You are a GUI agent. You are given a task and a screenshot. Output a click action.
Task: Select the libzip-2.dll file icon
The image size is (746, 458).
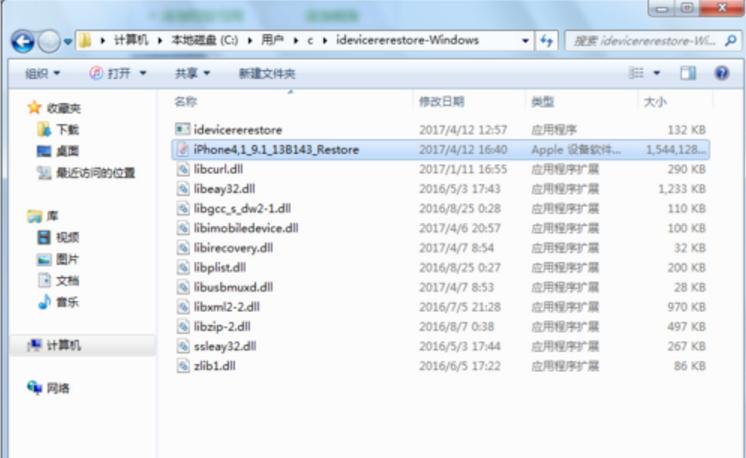pyautogui.click(x=183, y=327)
